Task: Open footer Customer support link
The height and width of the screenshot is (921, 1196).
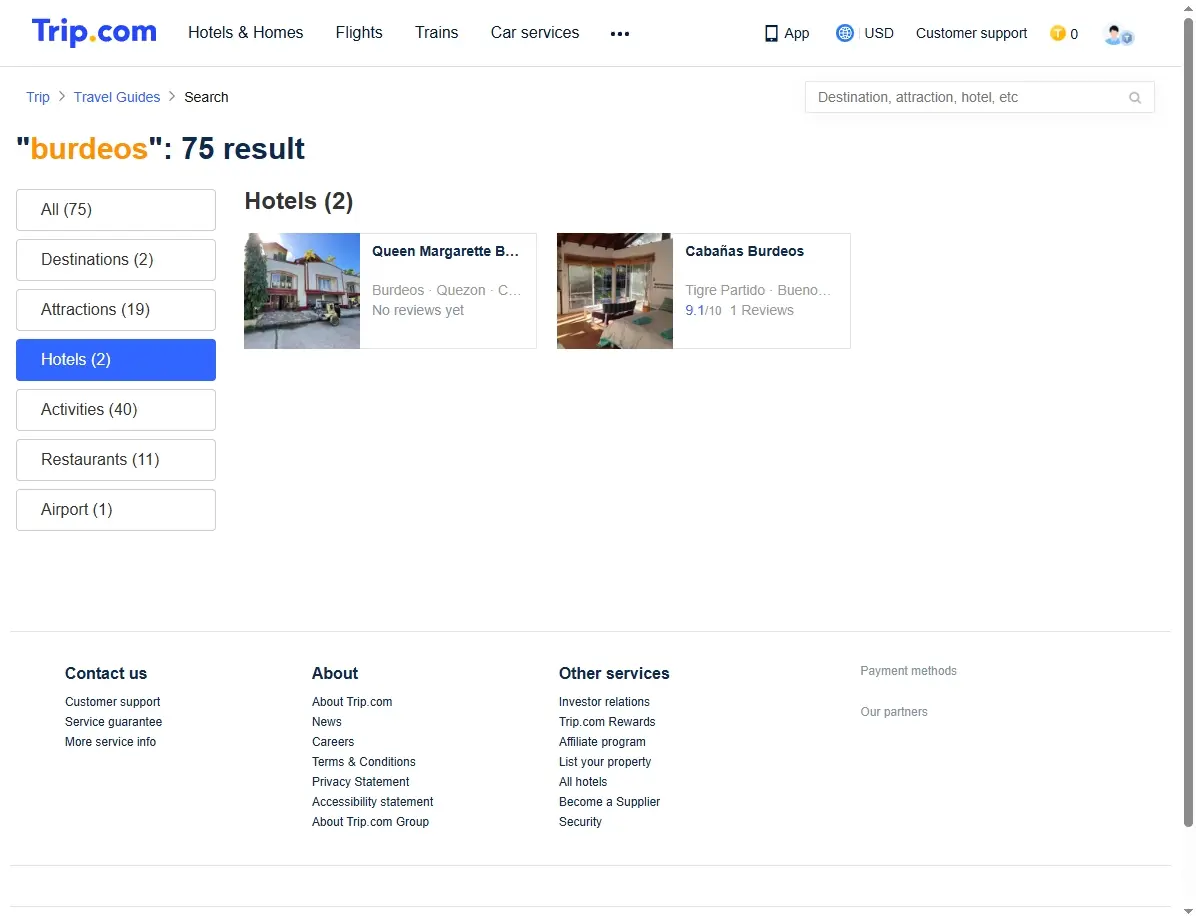Action: (x=113, y=702)
